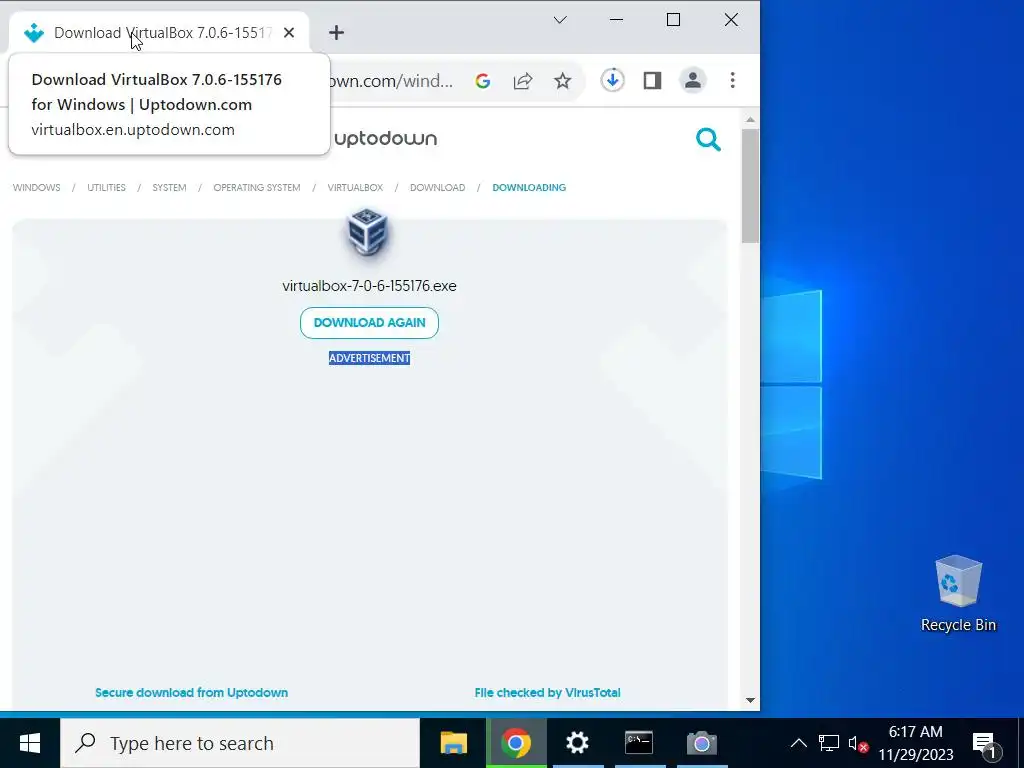
Task: Open Command Prompt taskbar icon
Action: (x=639, y=743)
